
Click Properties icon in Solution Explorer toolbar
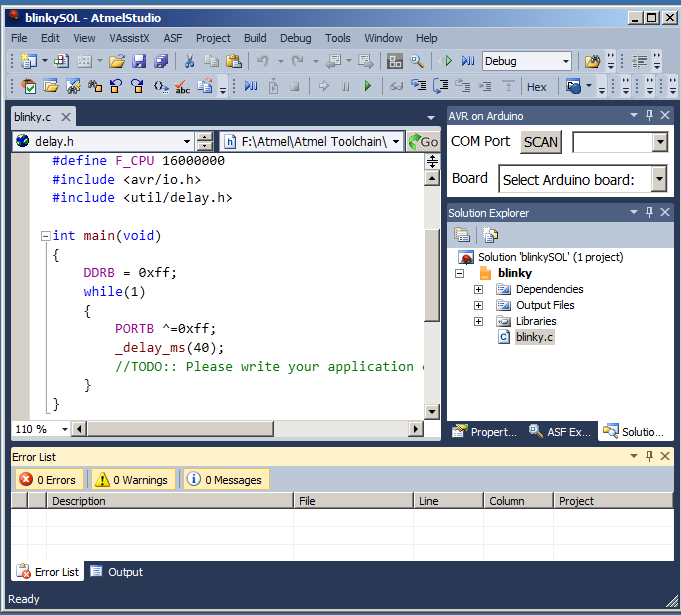click(x=462, y=235)
